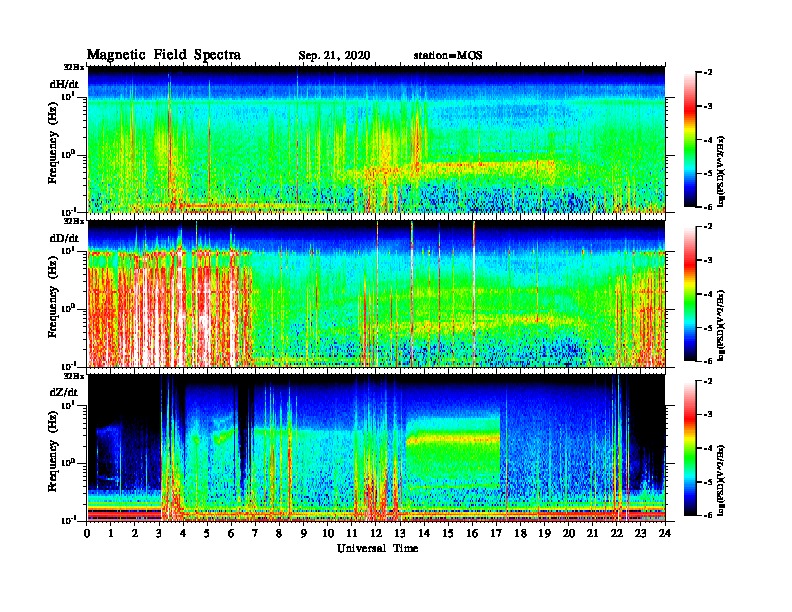Click the log PSD label beside dD/dt color bar
Screen dimensions: 792x612
721,325
